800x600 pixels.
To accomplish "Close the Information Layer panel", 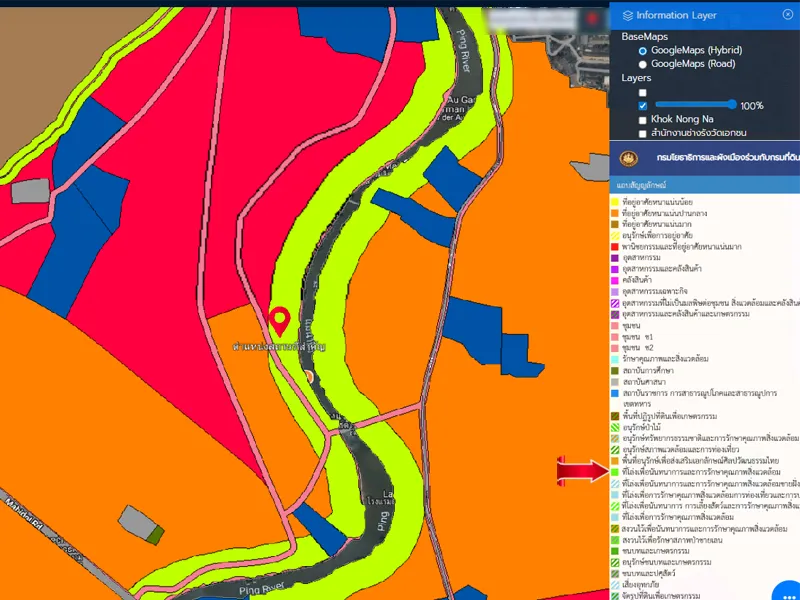I will [789, 15].
